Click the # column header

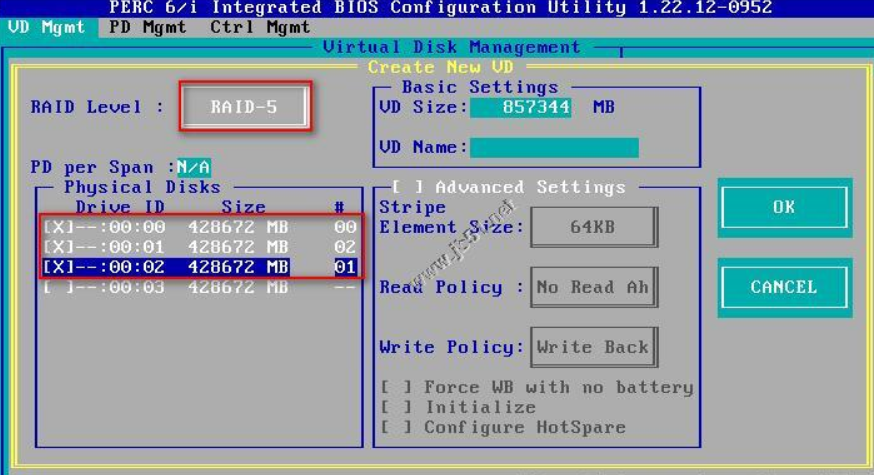339,207
